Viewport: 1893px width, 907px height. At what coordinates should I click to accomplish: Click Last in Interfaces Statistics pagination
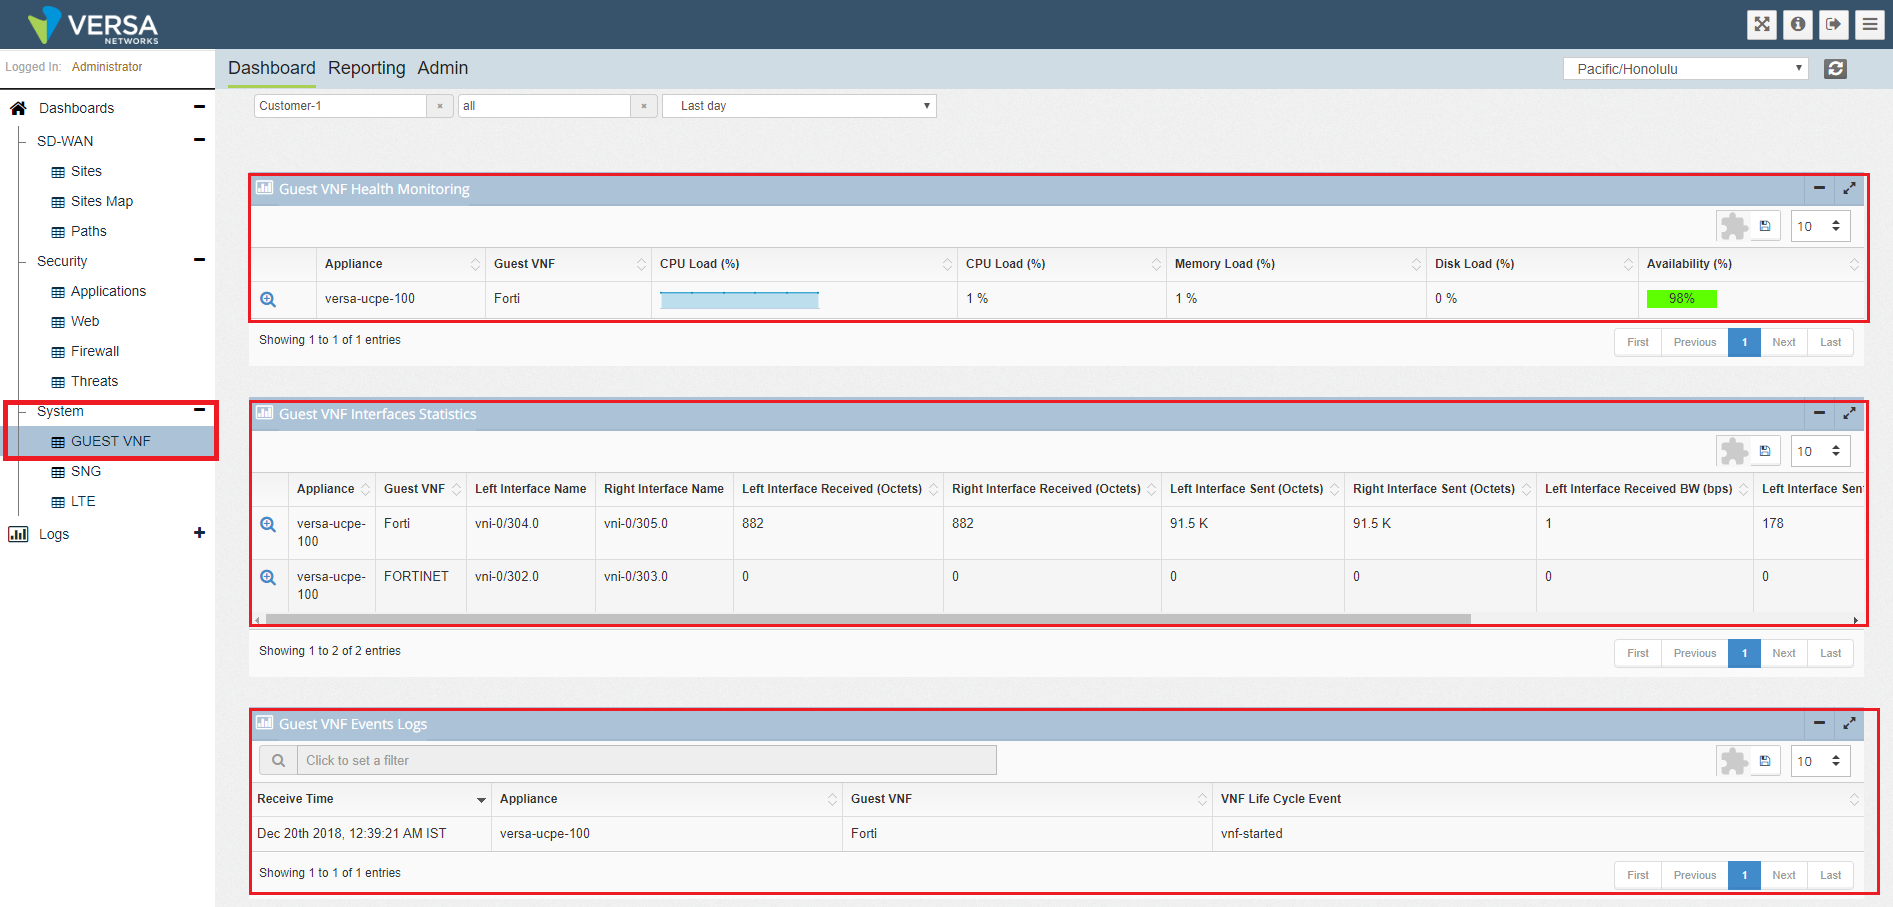[x=1830, y=653]
